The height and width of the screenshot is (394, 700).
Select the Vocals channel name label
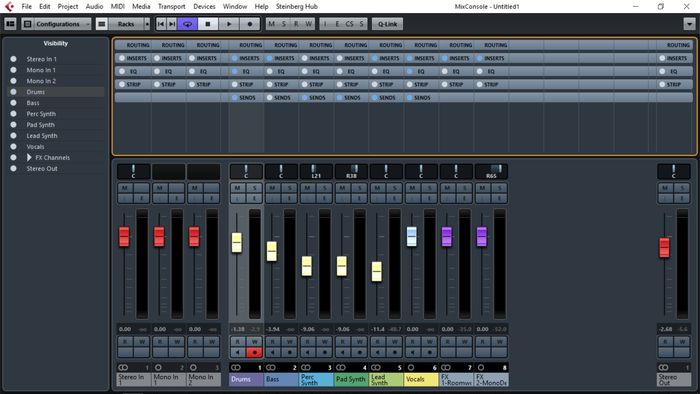(x=421, y=379)
